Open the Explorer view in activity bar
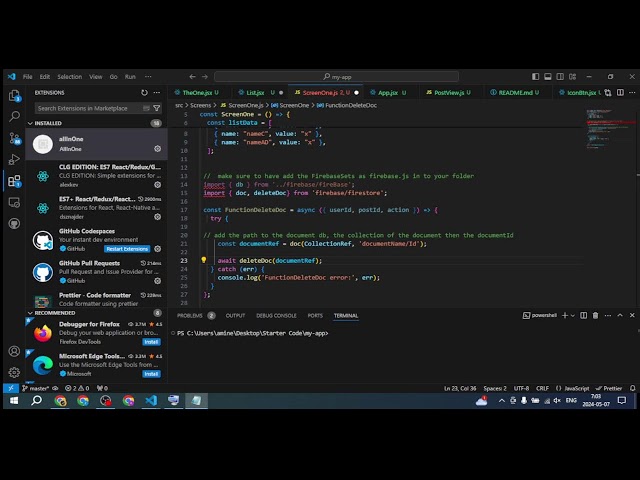This screenshot has width=640, height=480. tap(14, 96)
